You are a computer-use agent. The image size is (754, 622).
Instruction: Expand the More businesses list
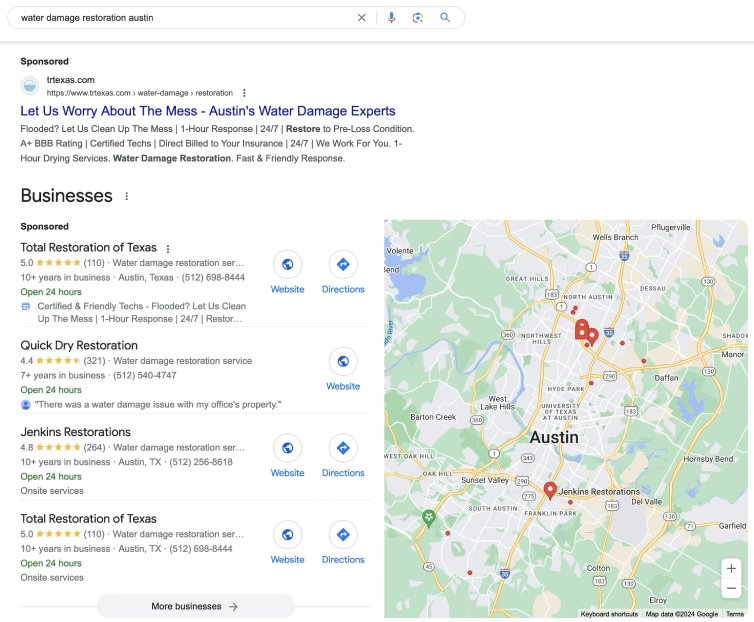coord(195,606)
